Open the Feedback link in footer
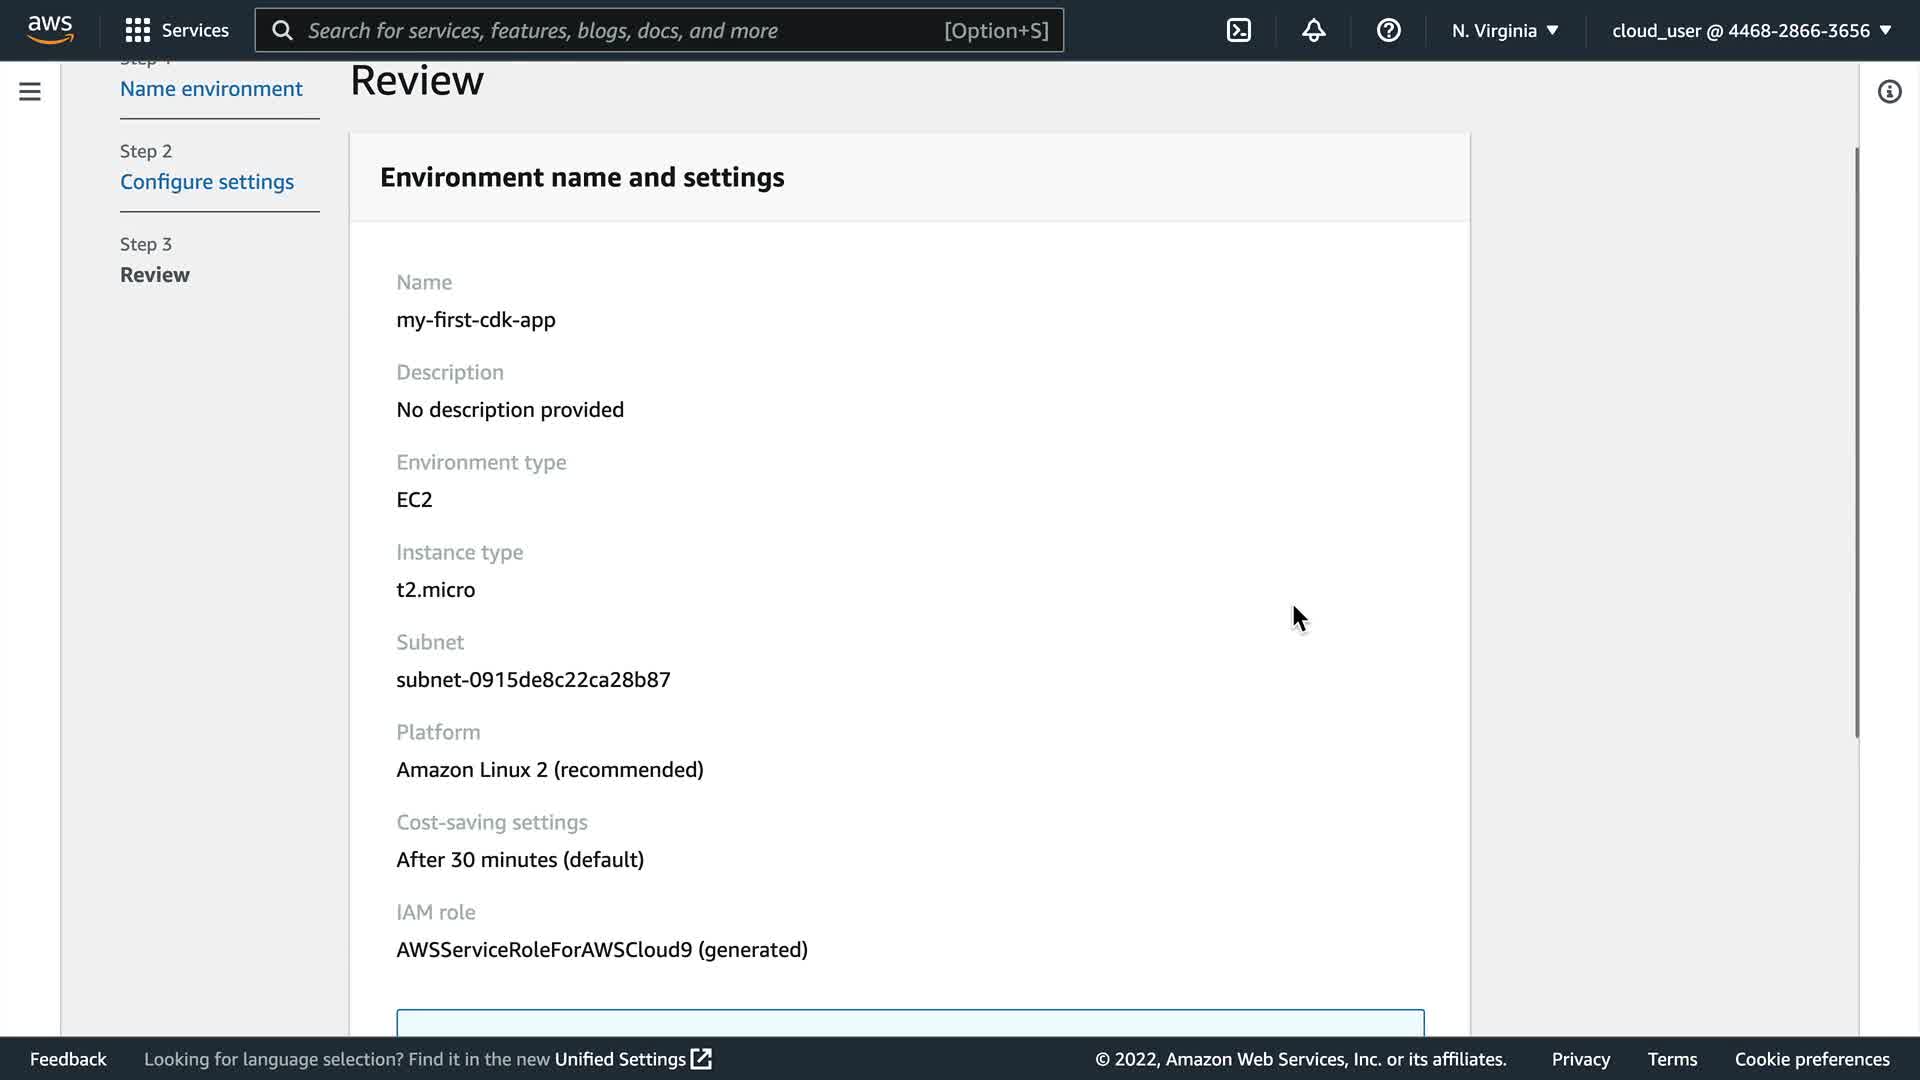1920x1080 pixels. 68,1059
